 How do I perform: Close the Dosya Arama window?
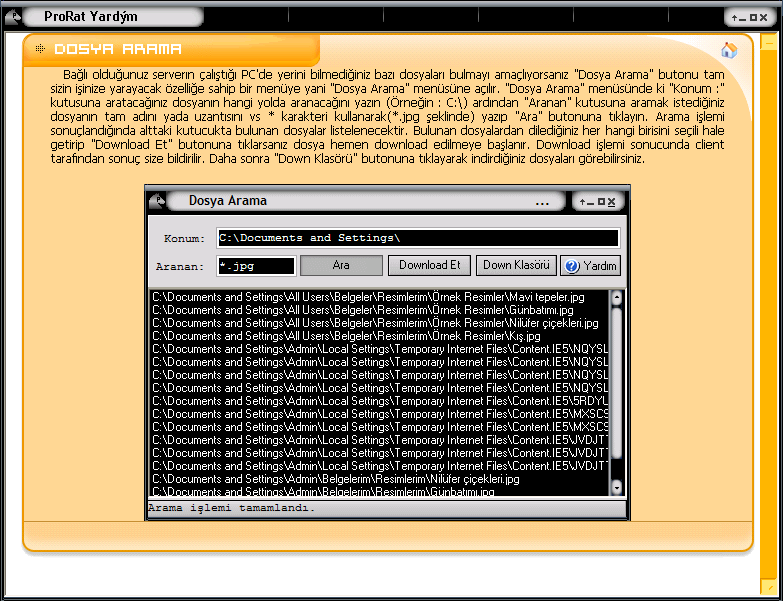pyautogui.click(x=611, y=202)
